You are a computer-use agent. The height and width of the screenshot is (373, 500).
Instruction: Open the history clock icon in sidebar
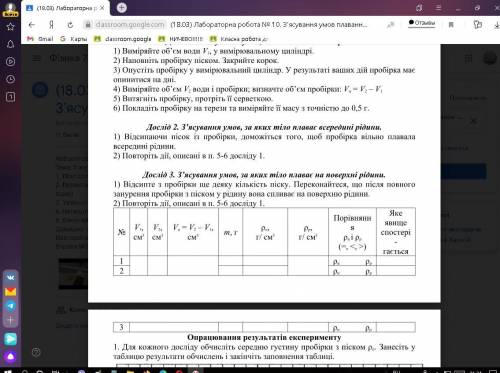coord(10,79)
